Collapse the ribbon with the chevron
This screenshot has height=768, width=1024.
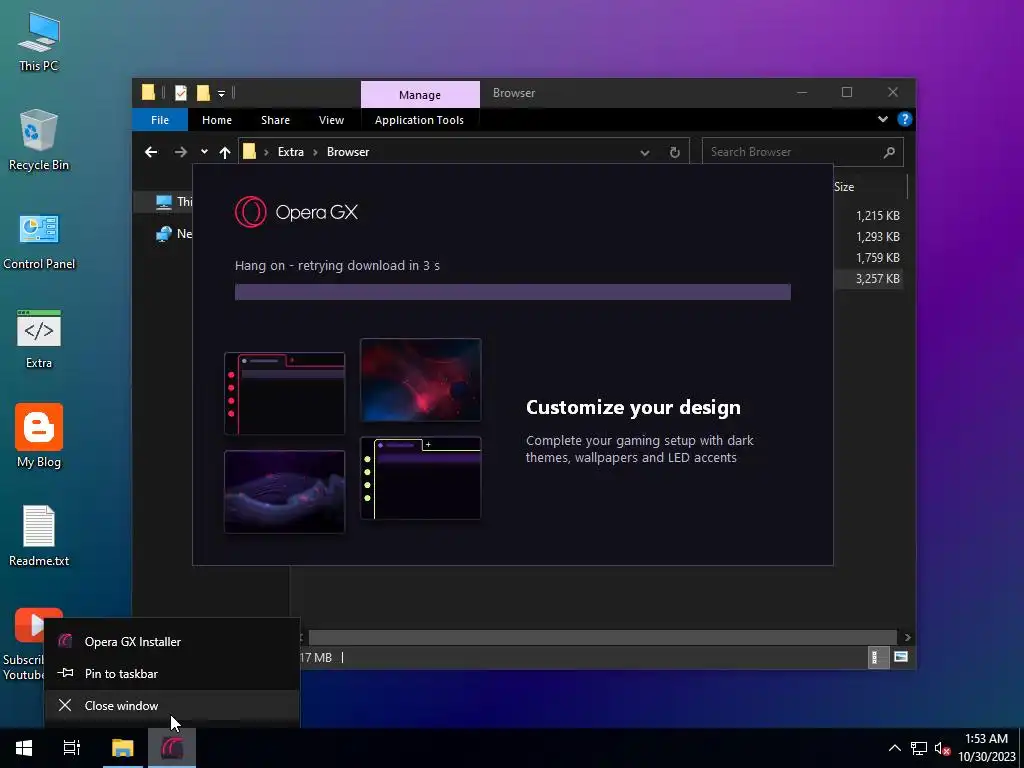[883, 120]
